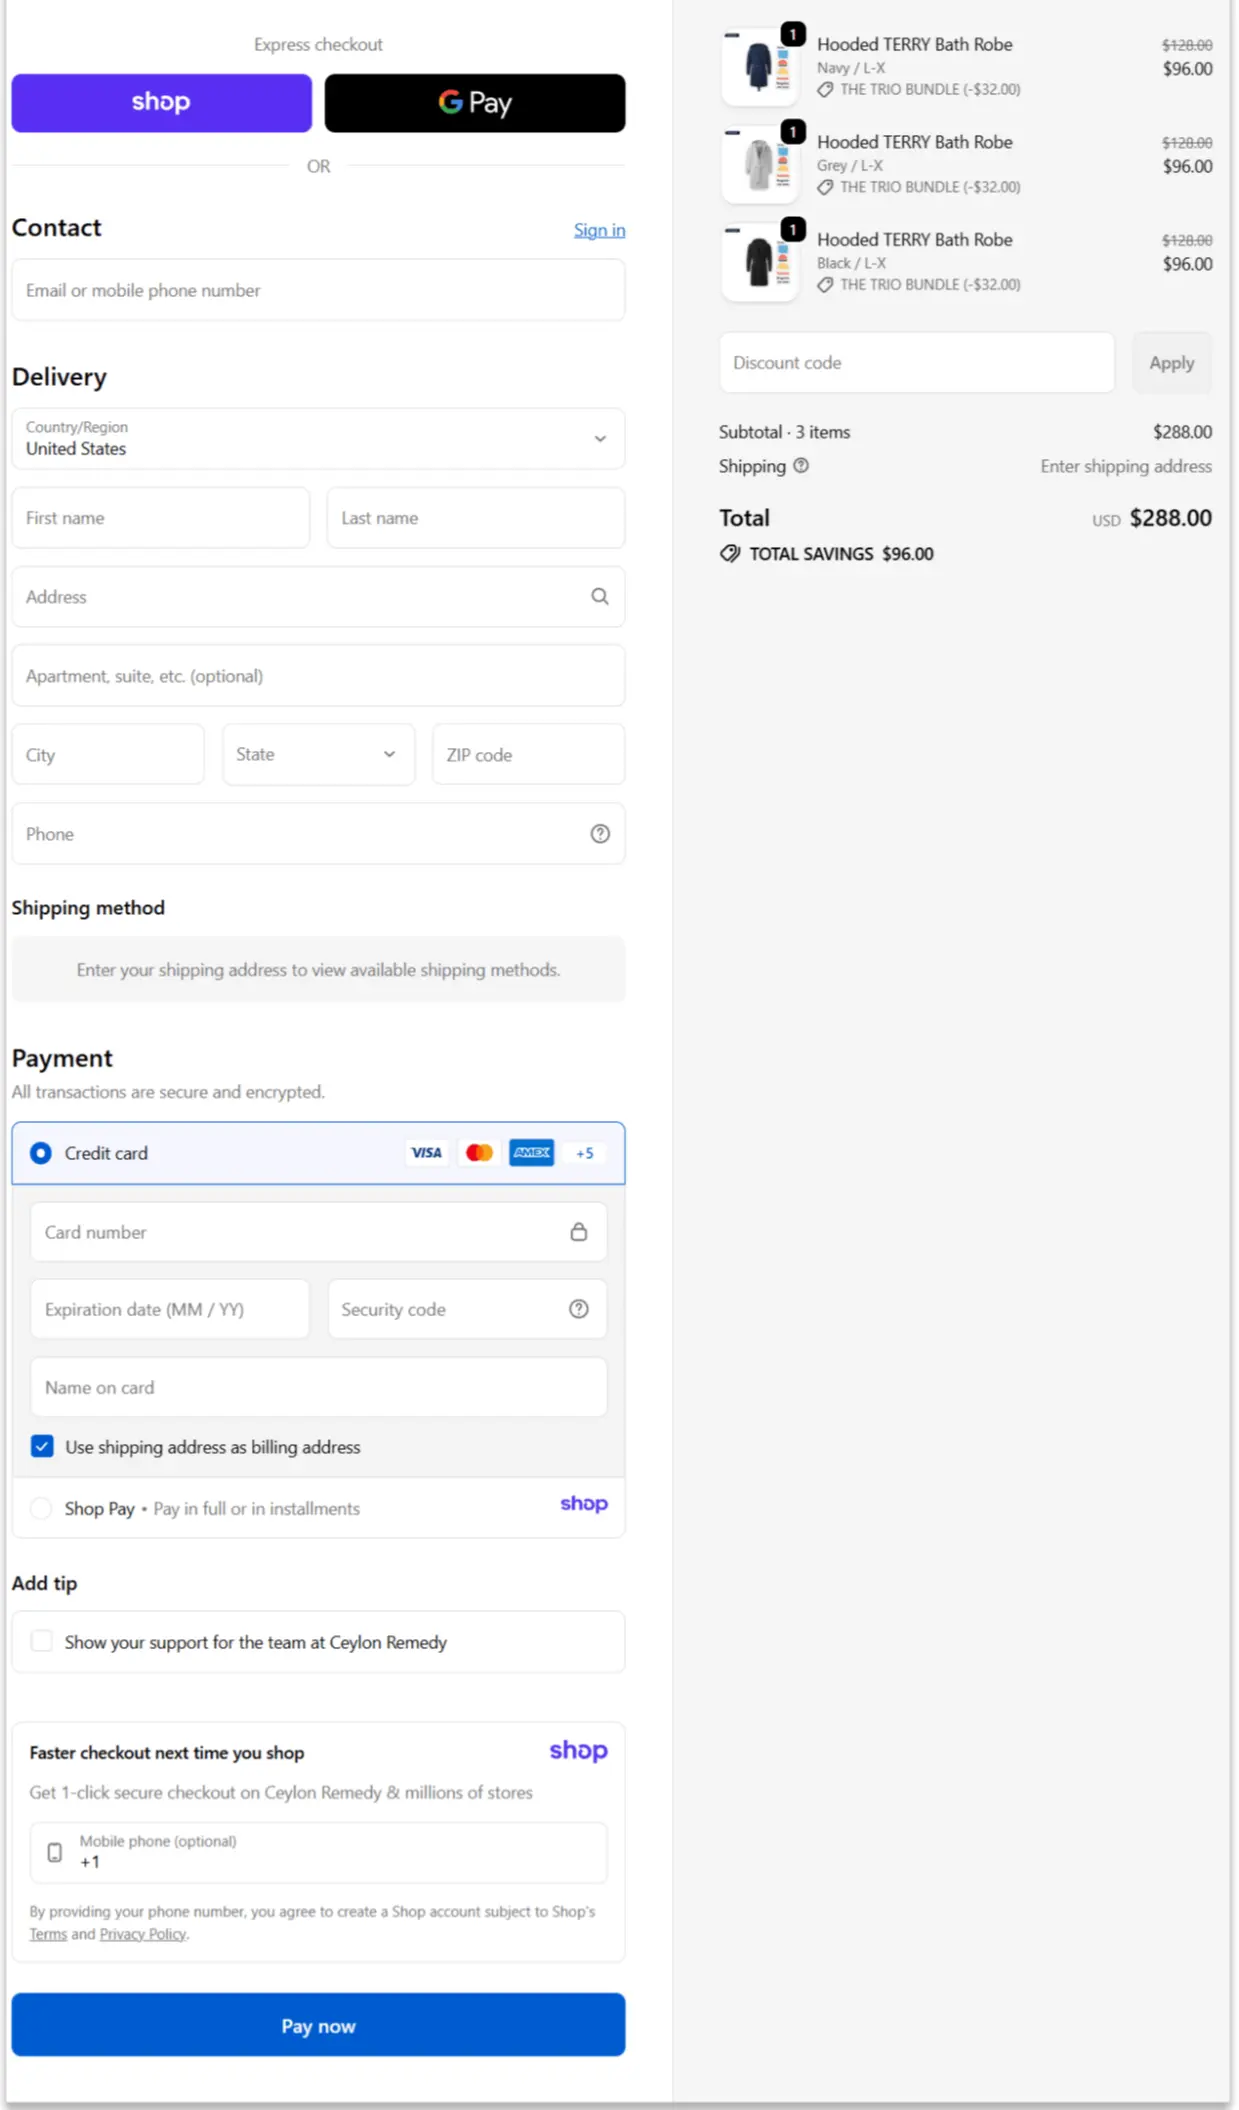Uncheck Use shipping address as billing address

coord(42,1447)
